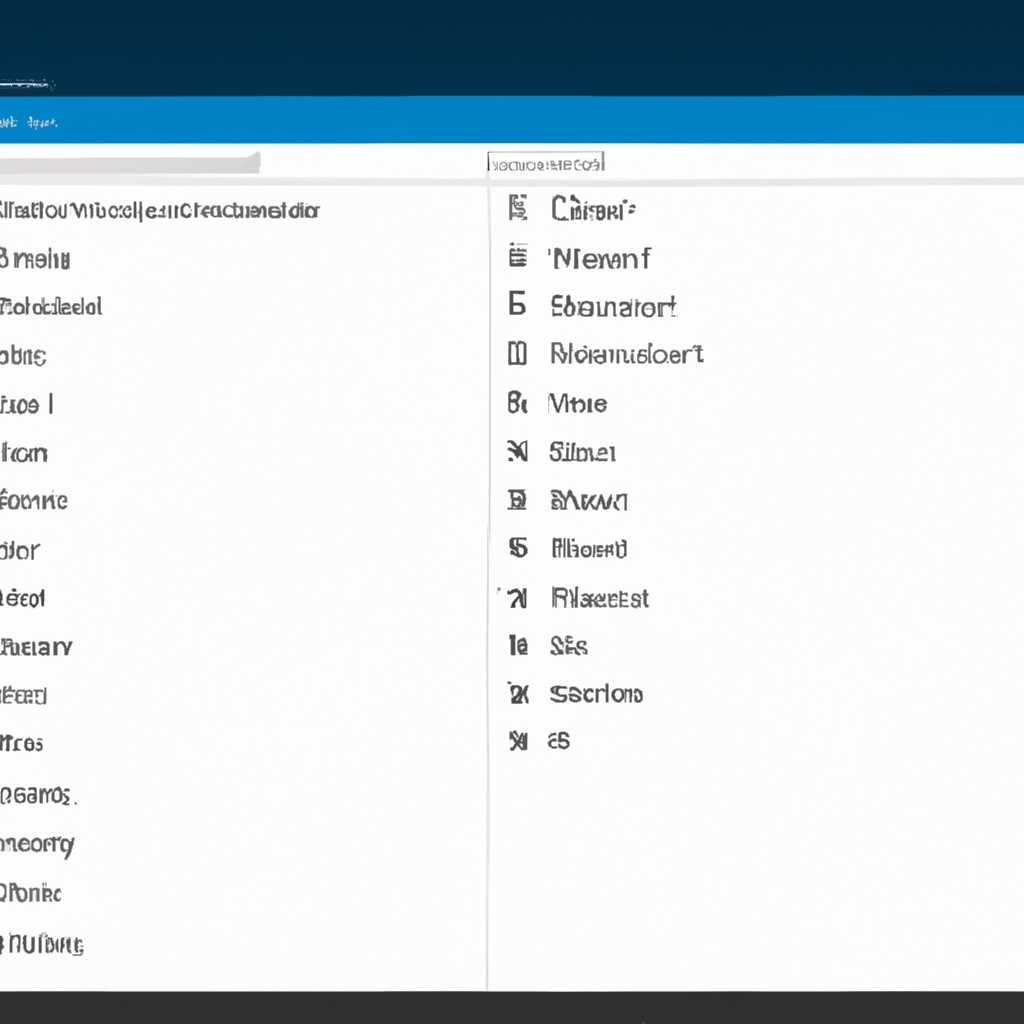Select the 'Nlennf' entry in right list
Viewport: 1024px width, 1024px height.
tap(601, 258)
